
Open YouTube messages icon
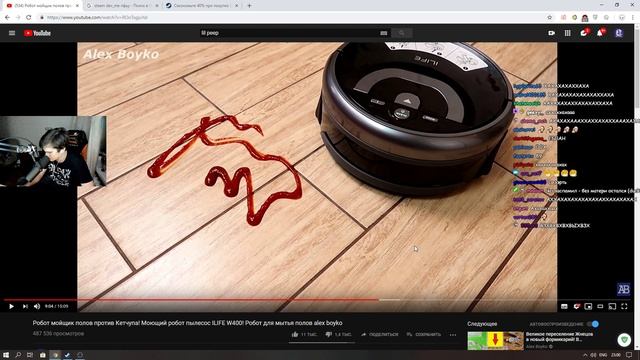click(x=584, y=33)
